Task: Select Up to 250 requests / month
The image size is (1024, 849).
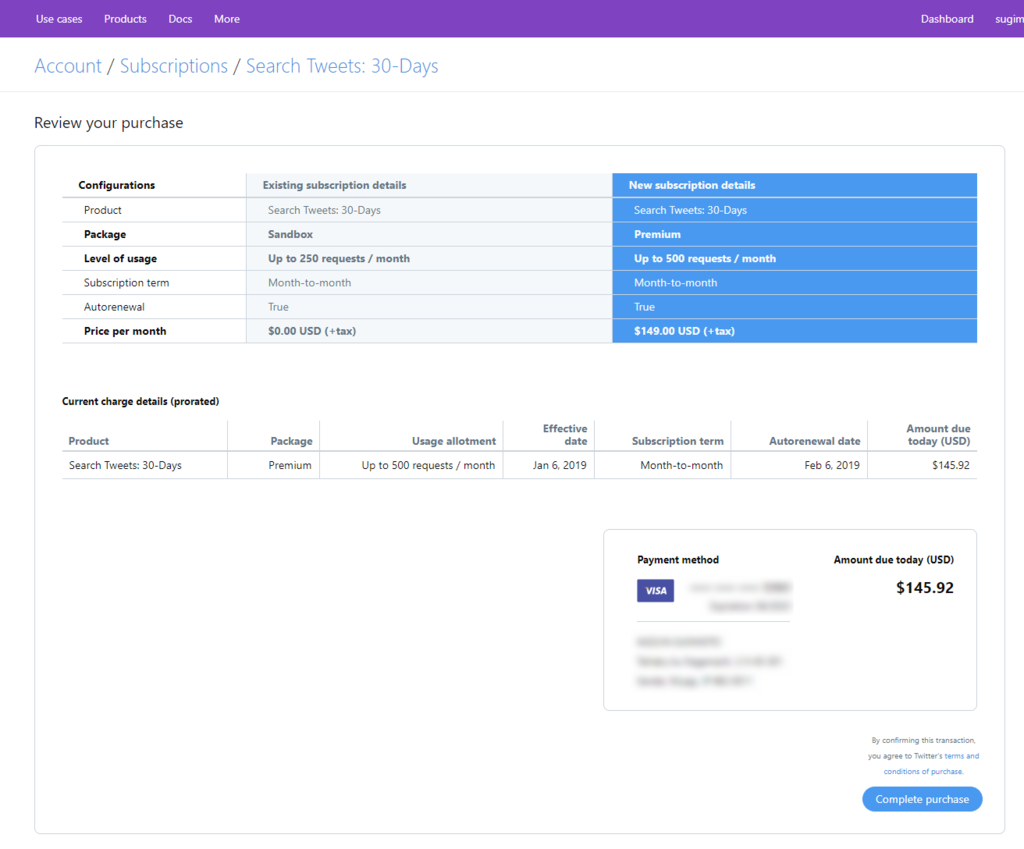Action: pos(339,259)
